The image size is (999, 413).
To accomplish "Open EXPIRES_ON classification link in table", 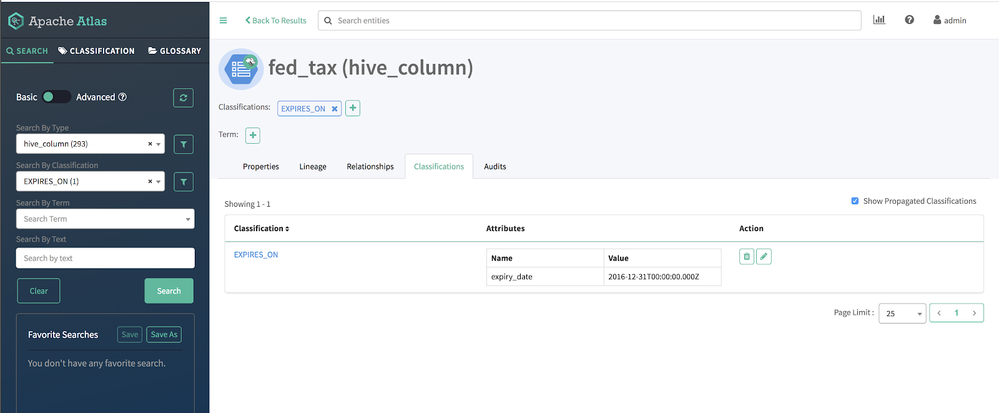I will [256, 254].
